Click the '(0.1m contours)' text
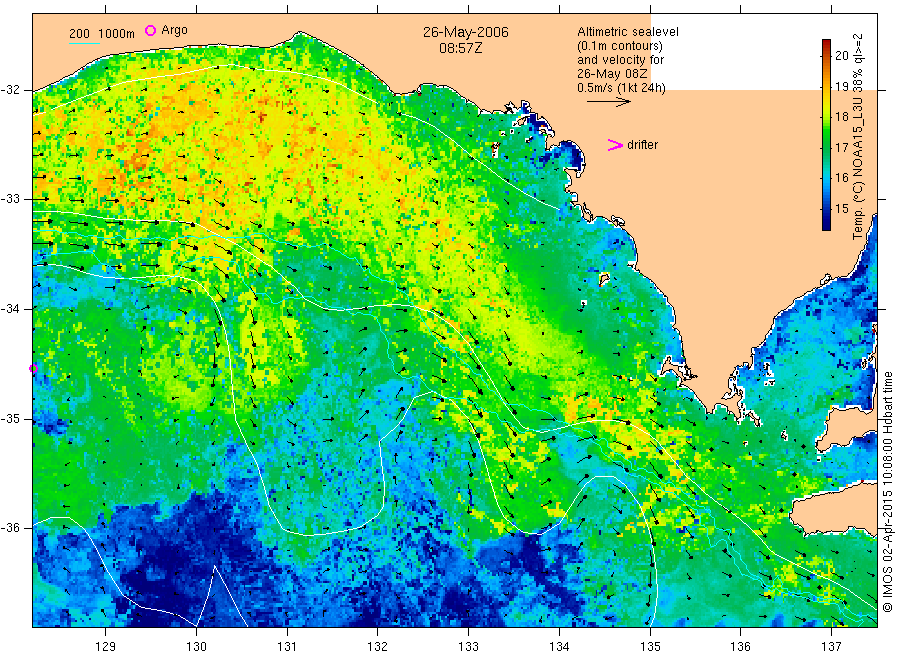 (620, 46)
